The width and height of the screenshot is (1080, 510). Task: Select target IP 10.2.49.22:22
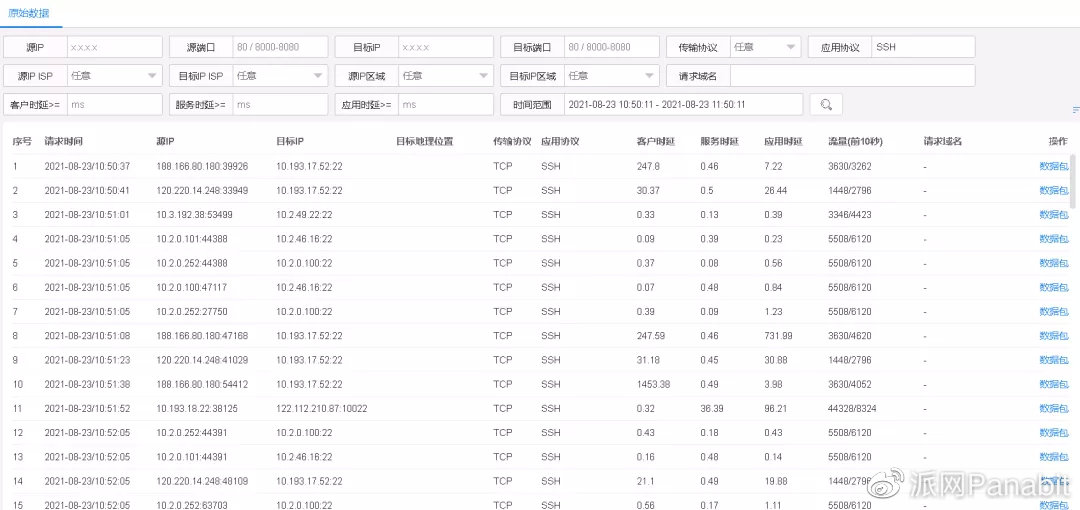coord(304,214)
